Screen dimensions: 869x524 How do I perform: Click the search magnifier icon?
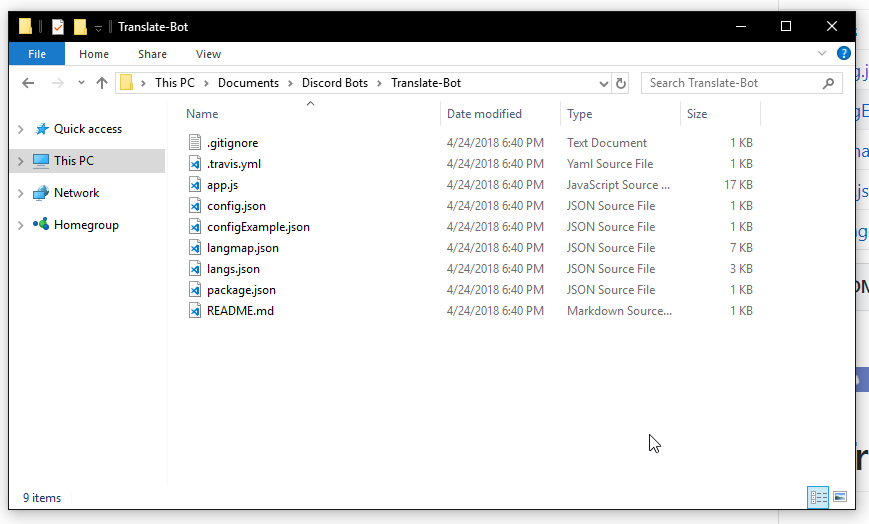[828, 83]
